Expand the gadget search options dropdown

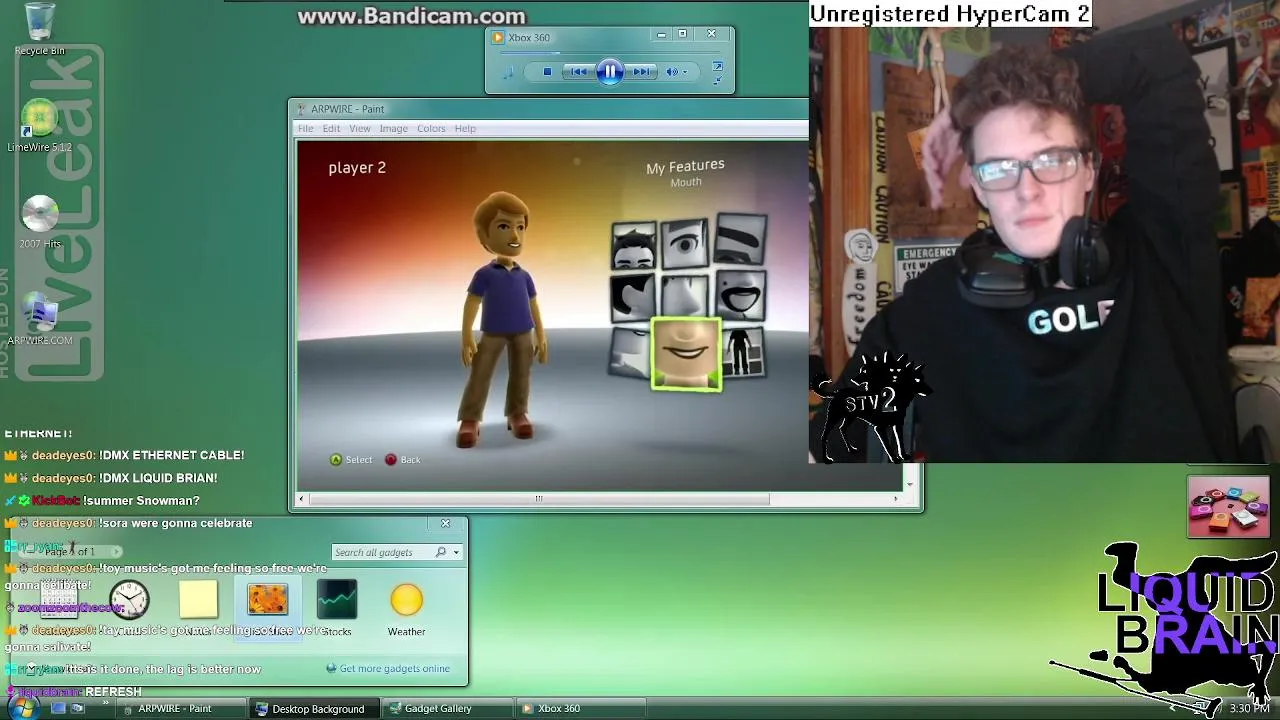click(456, 552)
